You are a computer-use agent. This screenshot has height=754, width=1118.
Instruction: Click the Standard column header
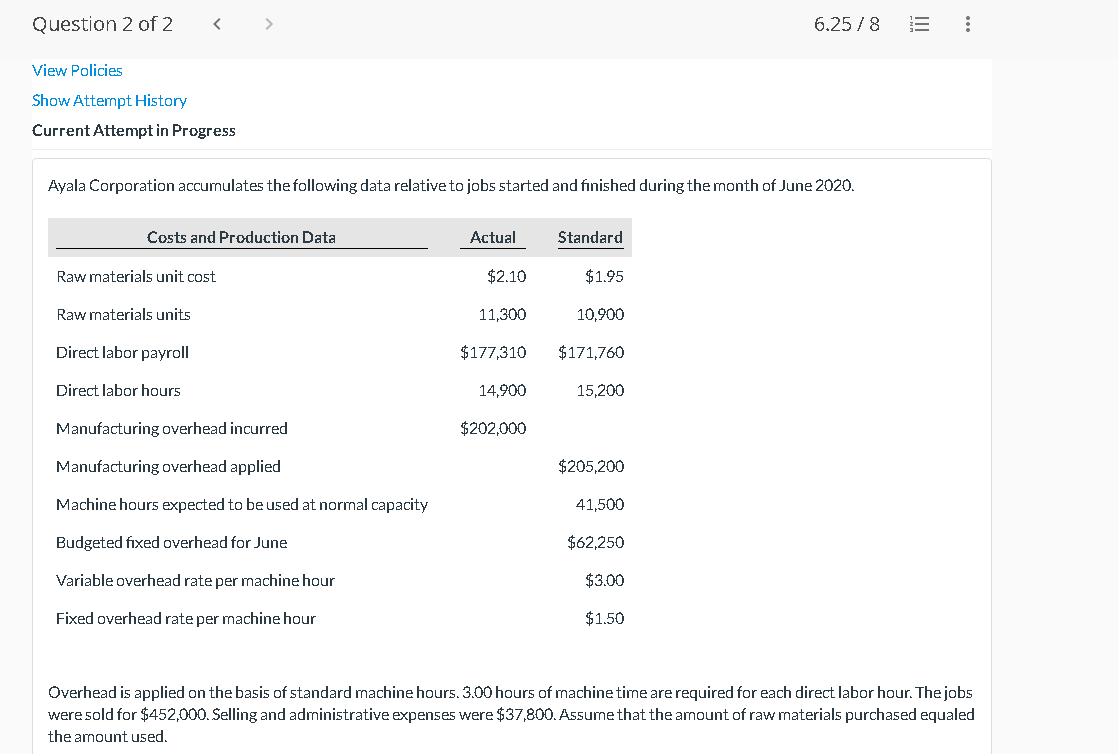(x=590, y=238)
